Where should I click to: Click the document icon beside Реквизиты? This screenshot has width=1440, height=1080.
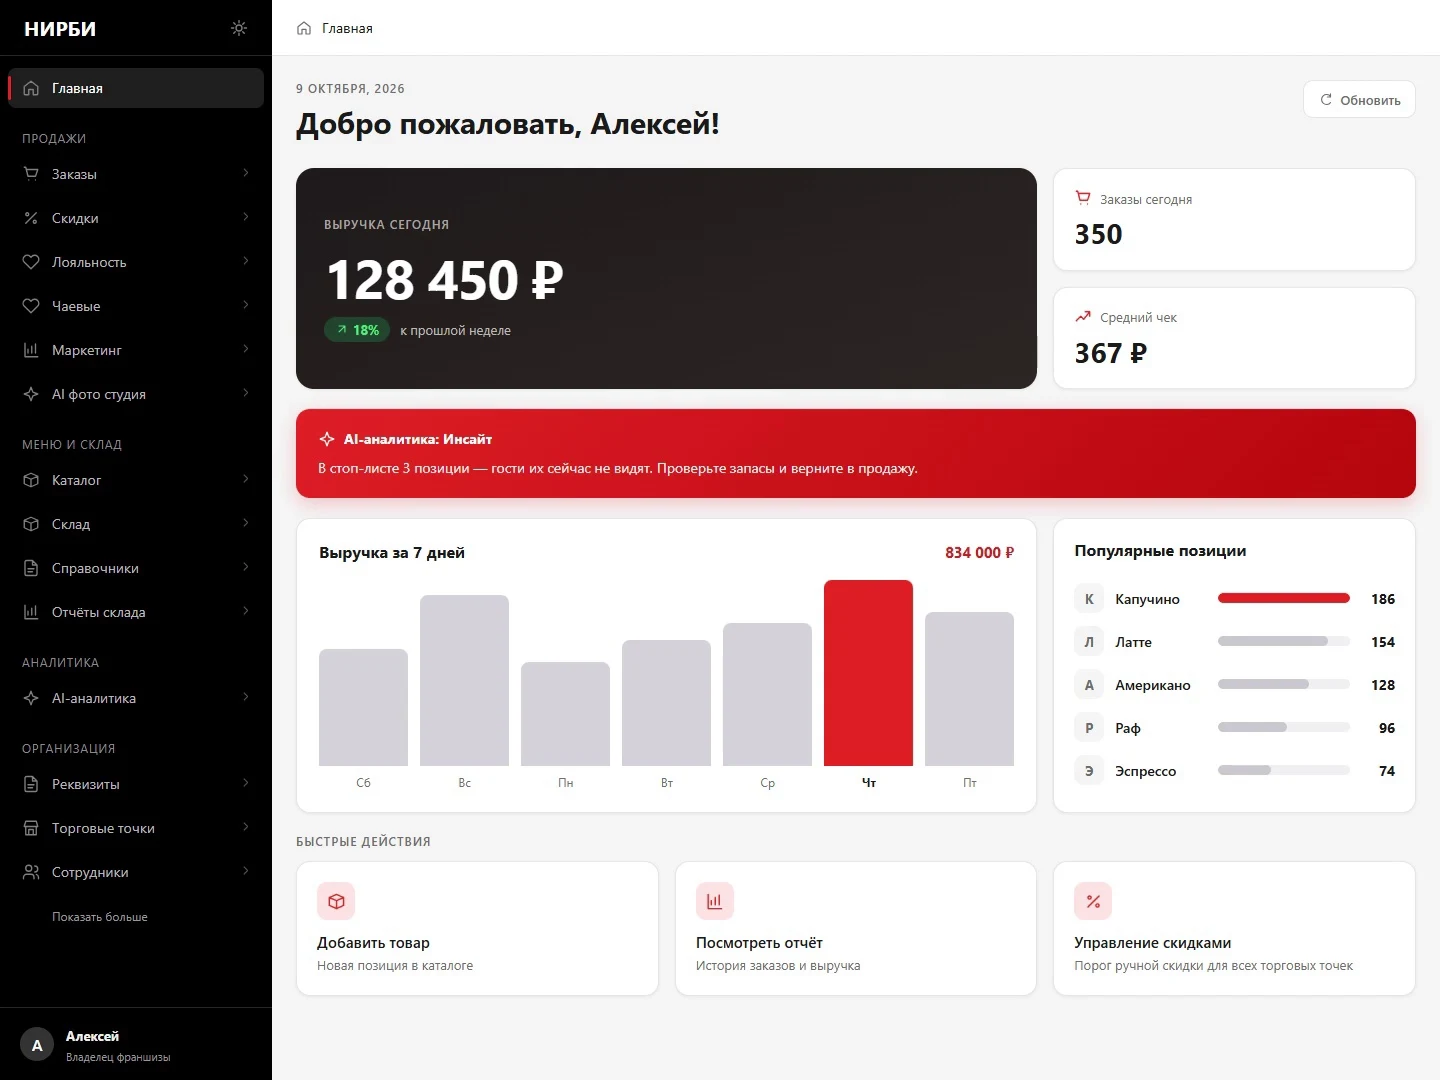pos(31,784)
